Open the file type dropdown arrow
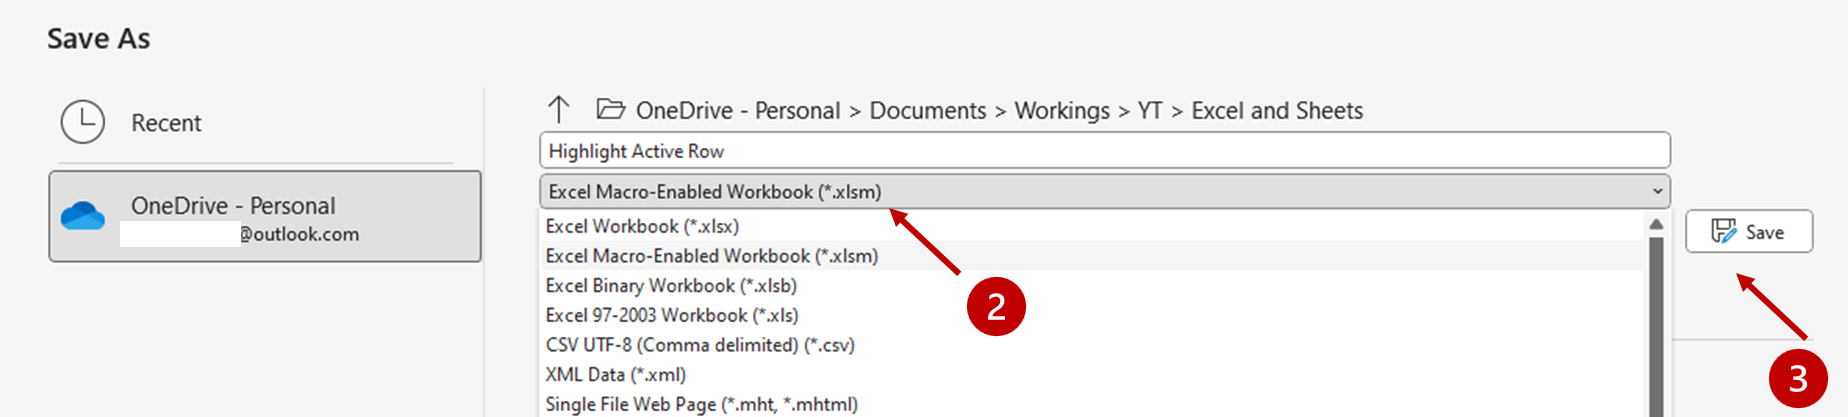The width and height of the screenshot is (1848, 417). [1657, 191]
